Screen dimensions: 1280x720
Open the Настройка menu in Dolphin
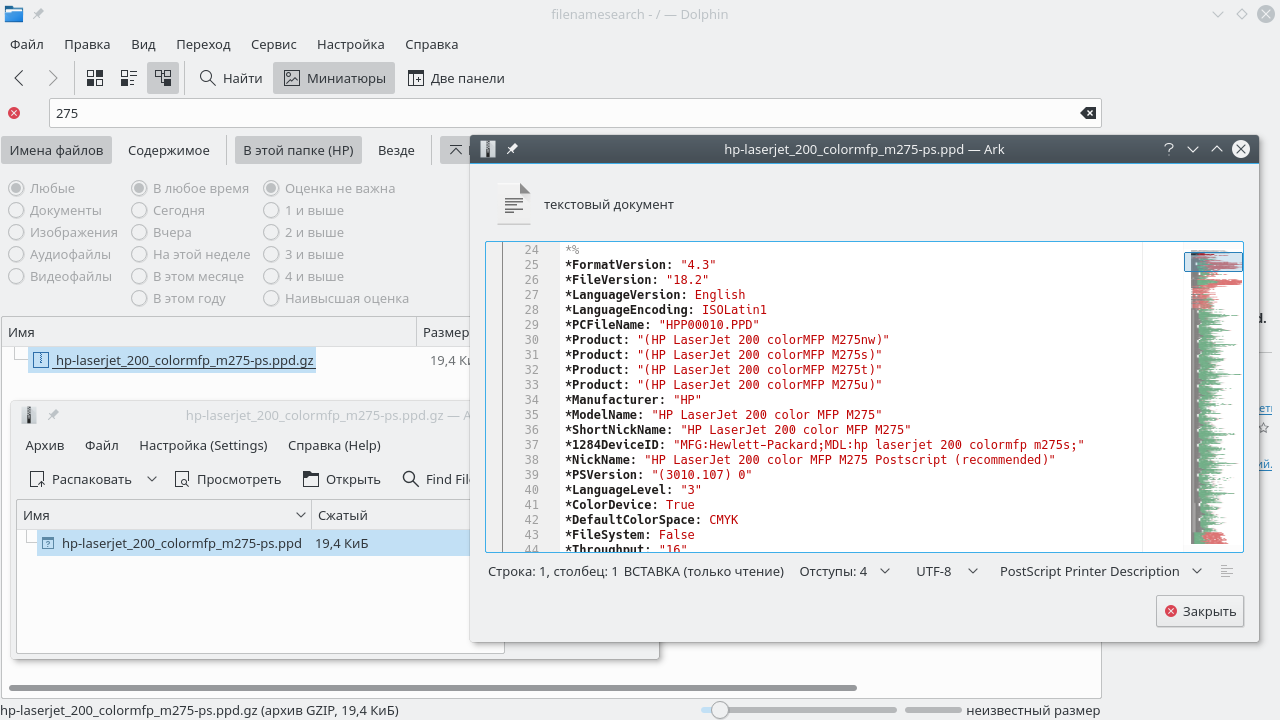351,44
